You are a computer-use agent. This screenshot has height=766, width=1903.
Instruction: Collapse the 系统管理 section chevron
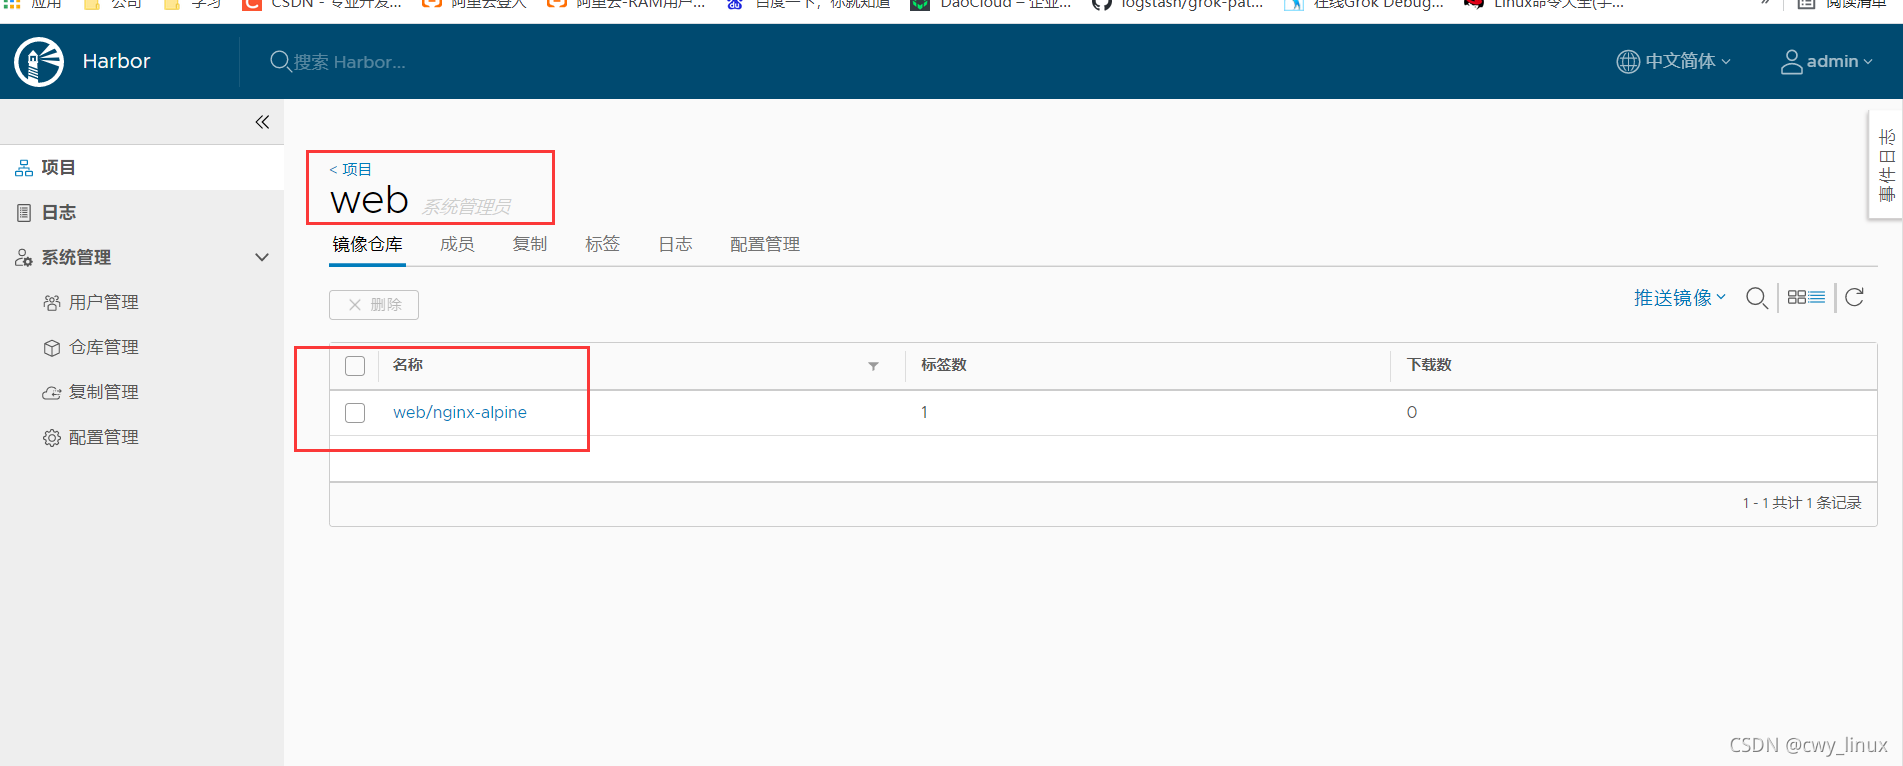[x=262, y=258]
